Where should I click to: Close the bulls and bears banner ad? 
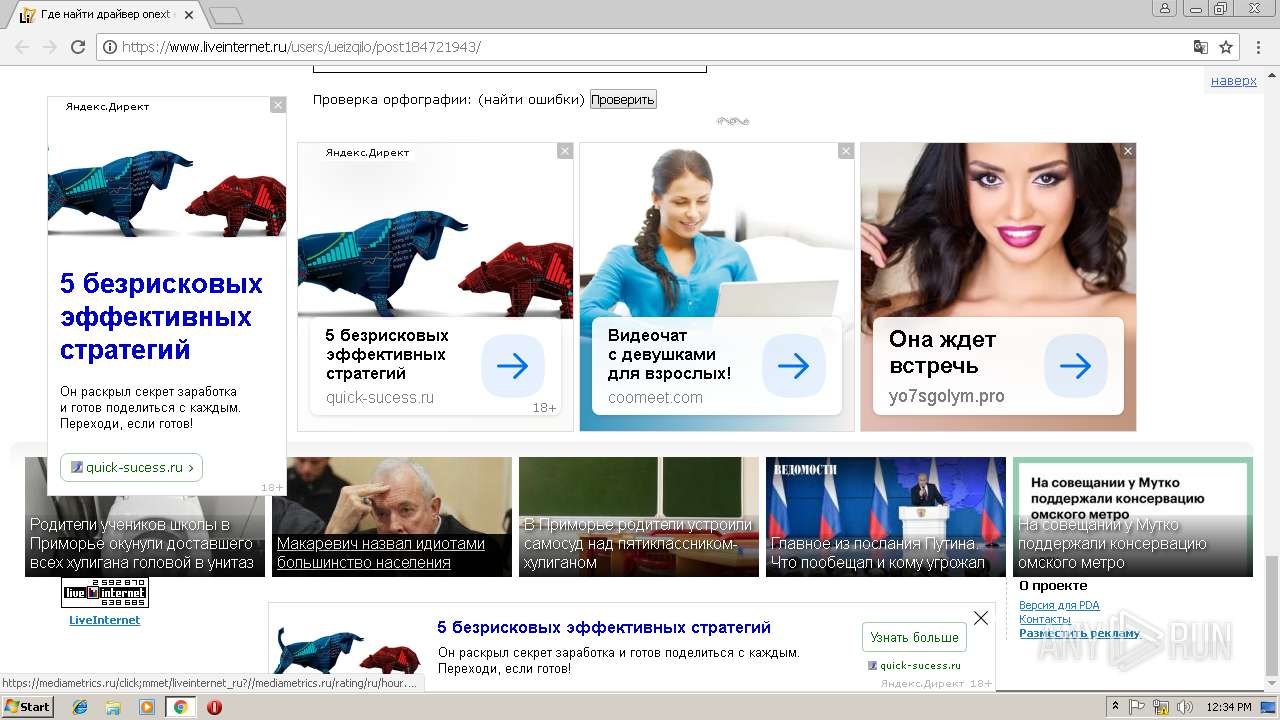pos(565,151)
